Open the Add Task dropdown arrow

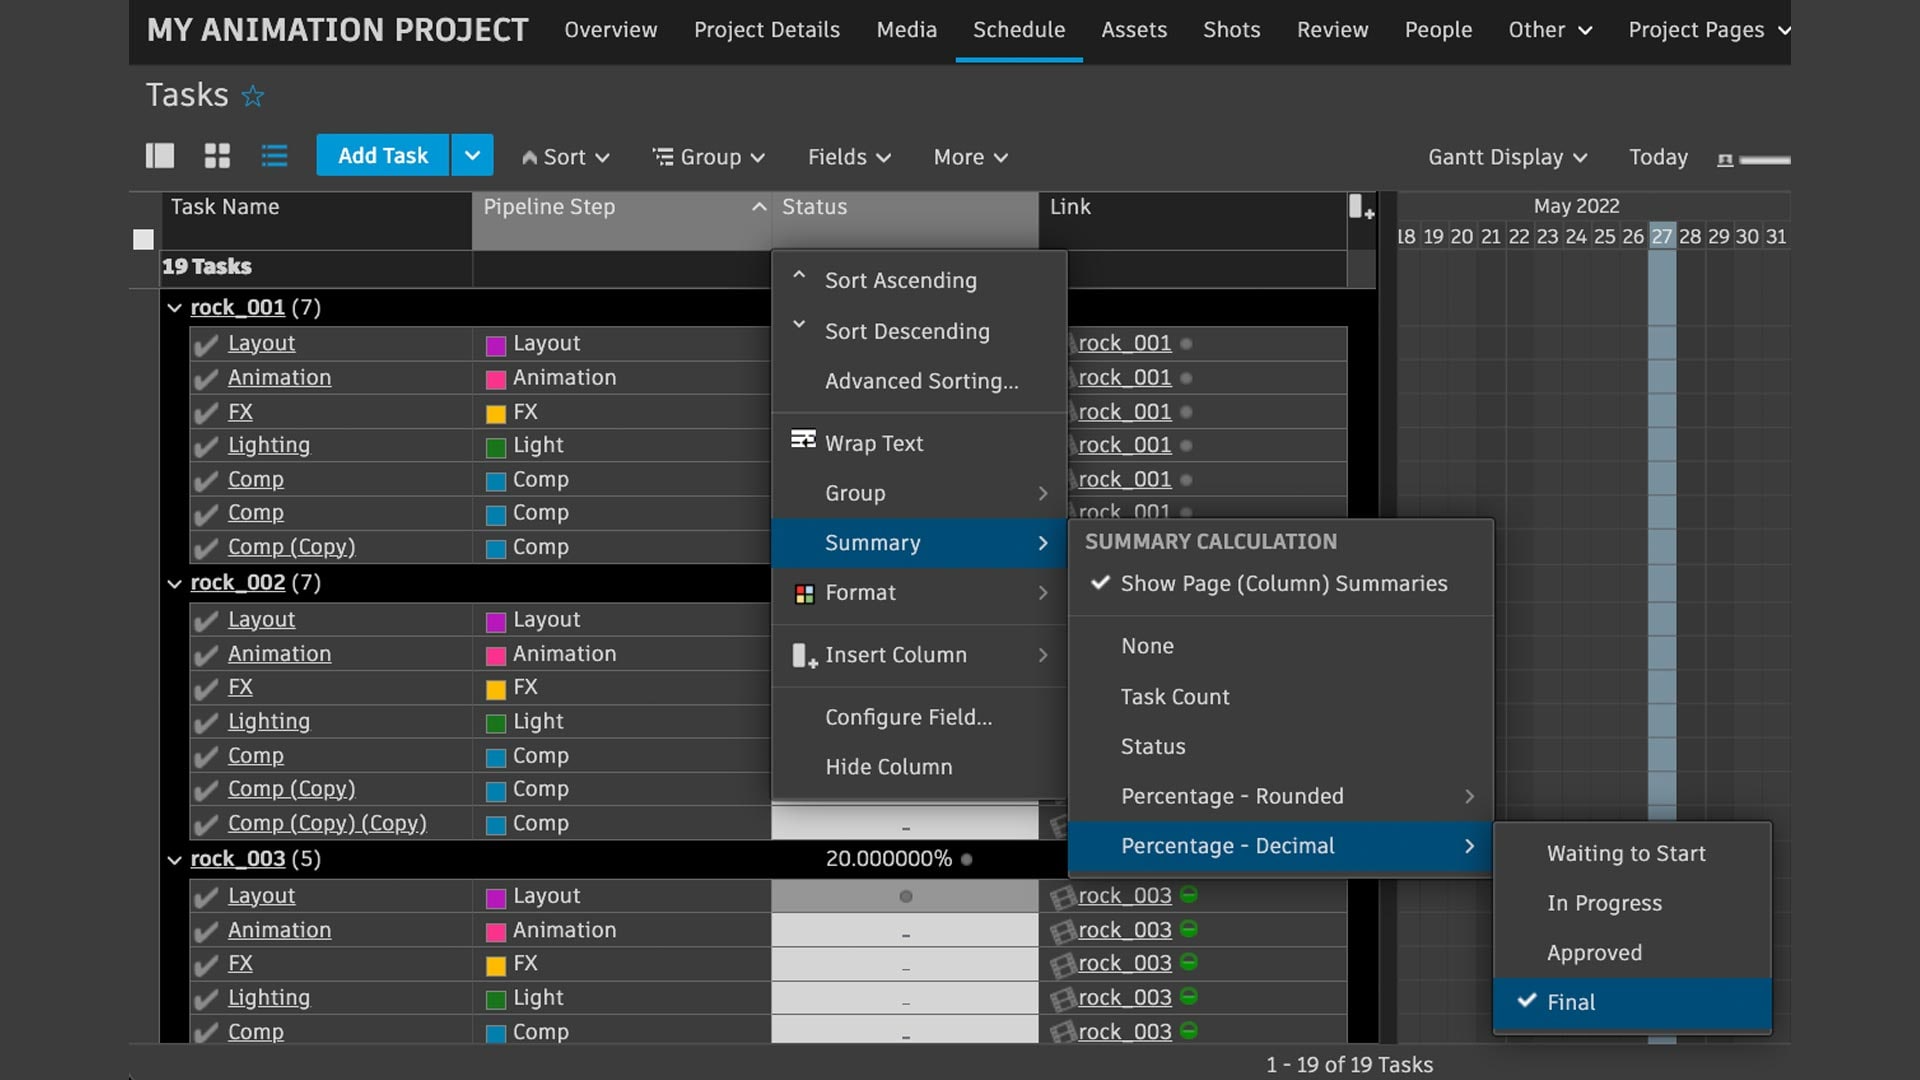tap(471, 155)
